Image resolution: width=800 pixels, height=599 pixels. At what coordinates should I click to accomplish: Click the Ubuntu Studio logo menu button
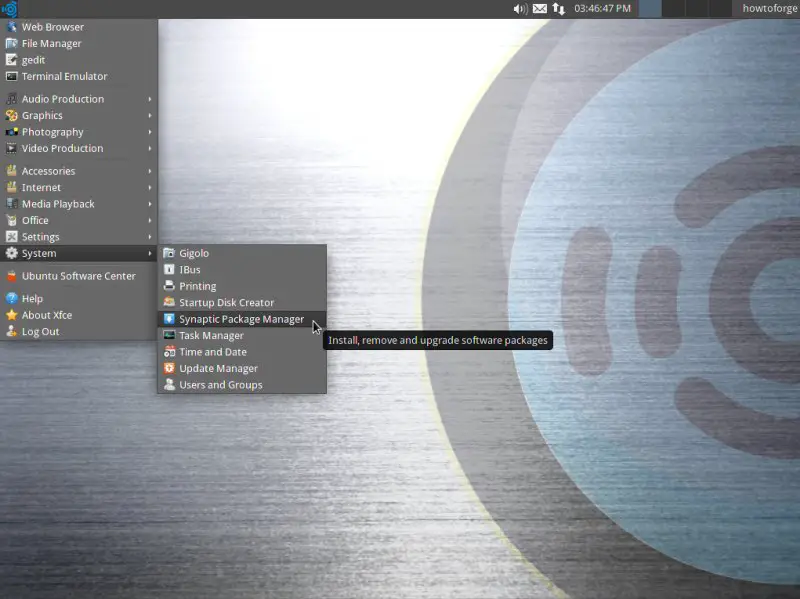(9, 9)
